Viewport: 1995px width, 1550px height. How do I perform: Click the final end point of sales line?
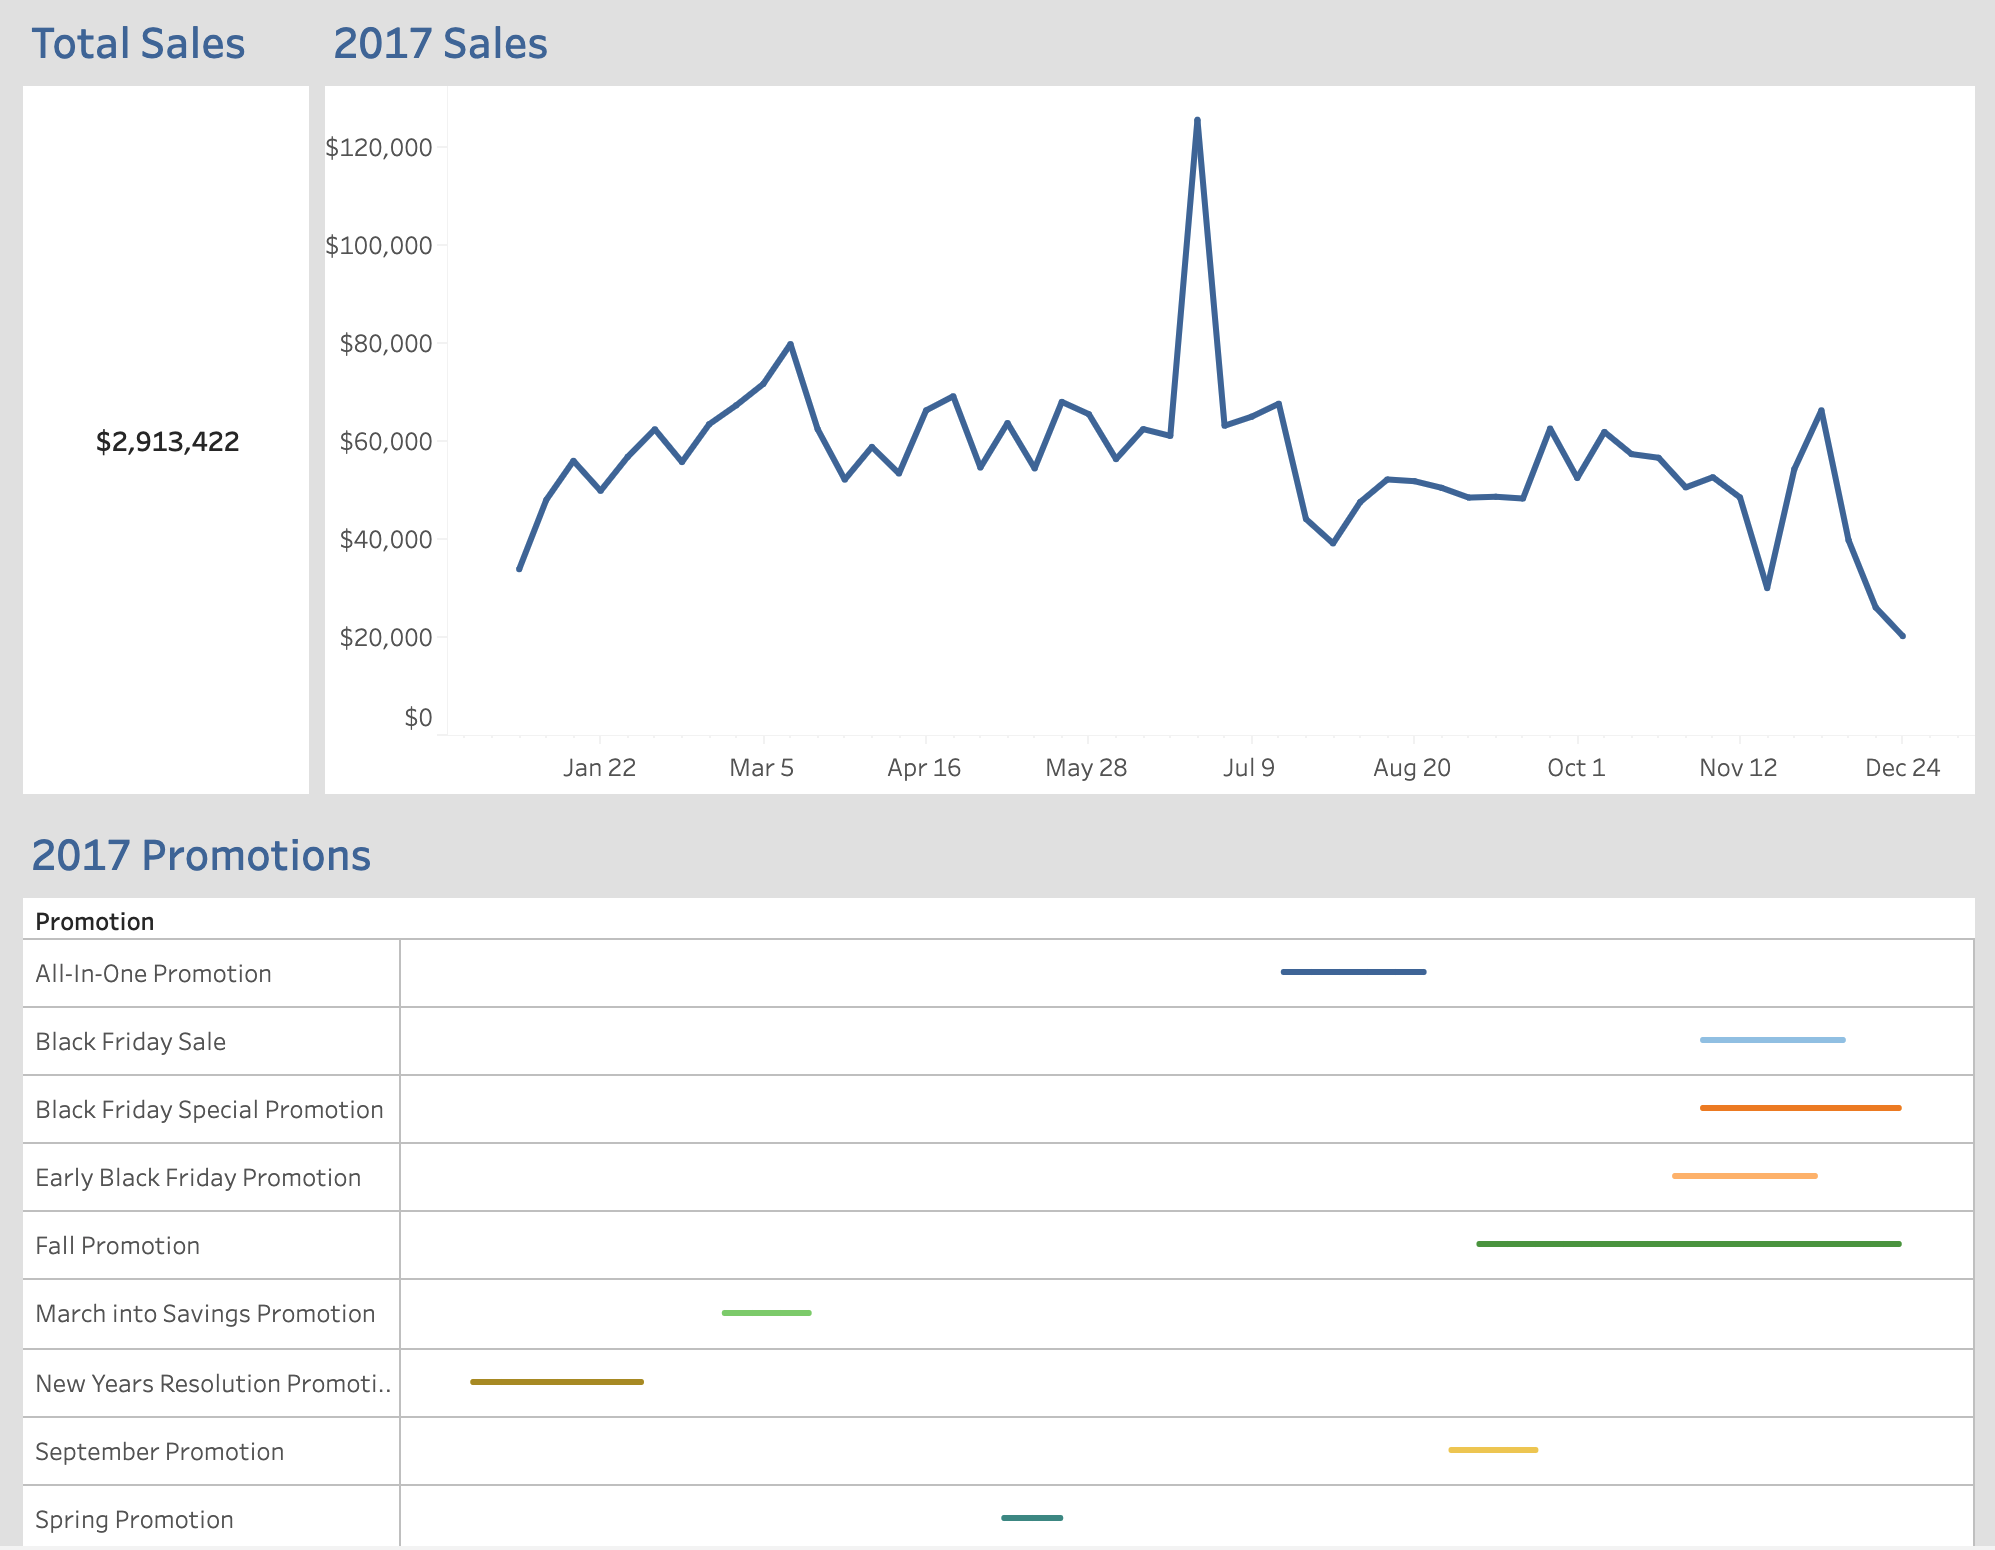[x=1902, y=636]
